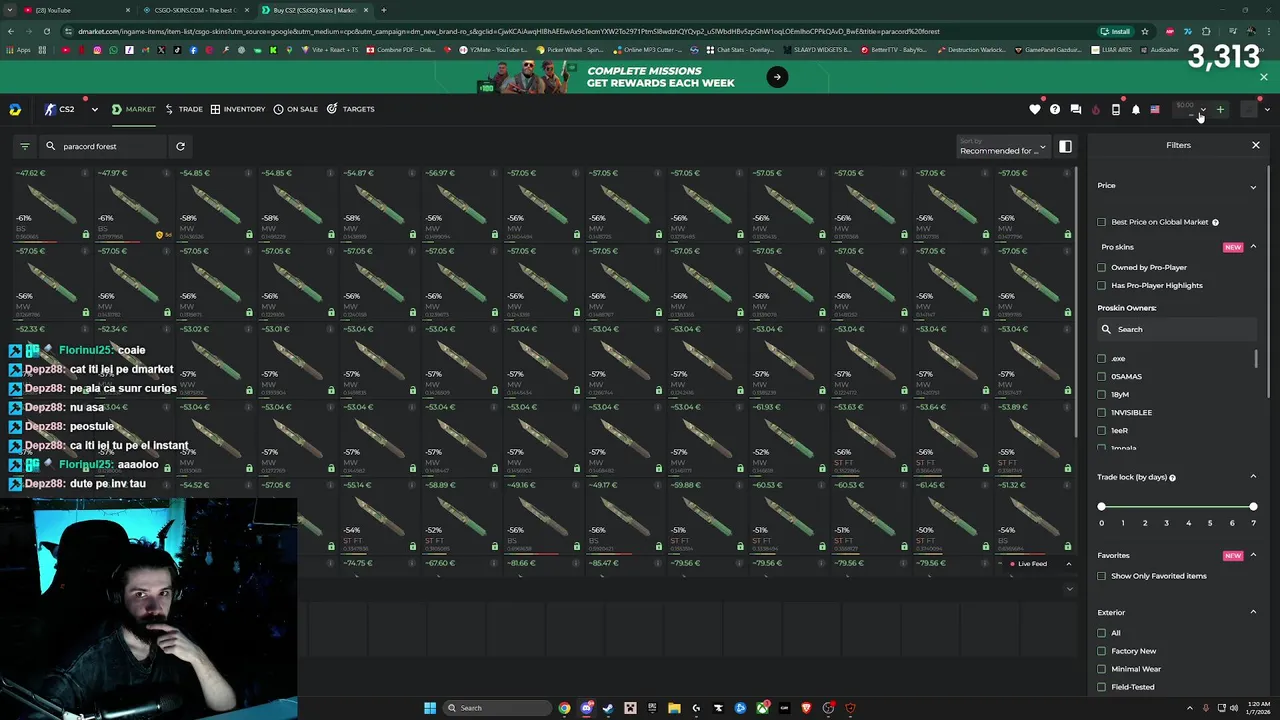1280x720 pixels.
Task: Collapse the Pro skins section
Action: [1253, 247]
